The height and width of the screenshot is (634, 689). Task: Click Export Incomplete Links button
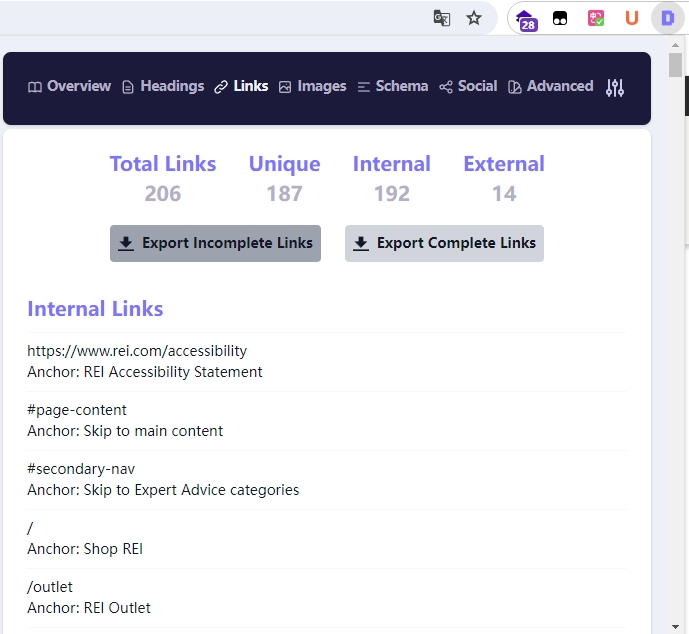click(x=215, y=243)
